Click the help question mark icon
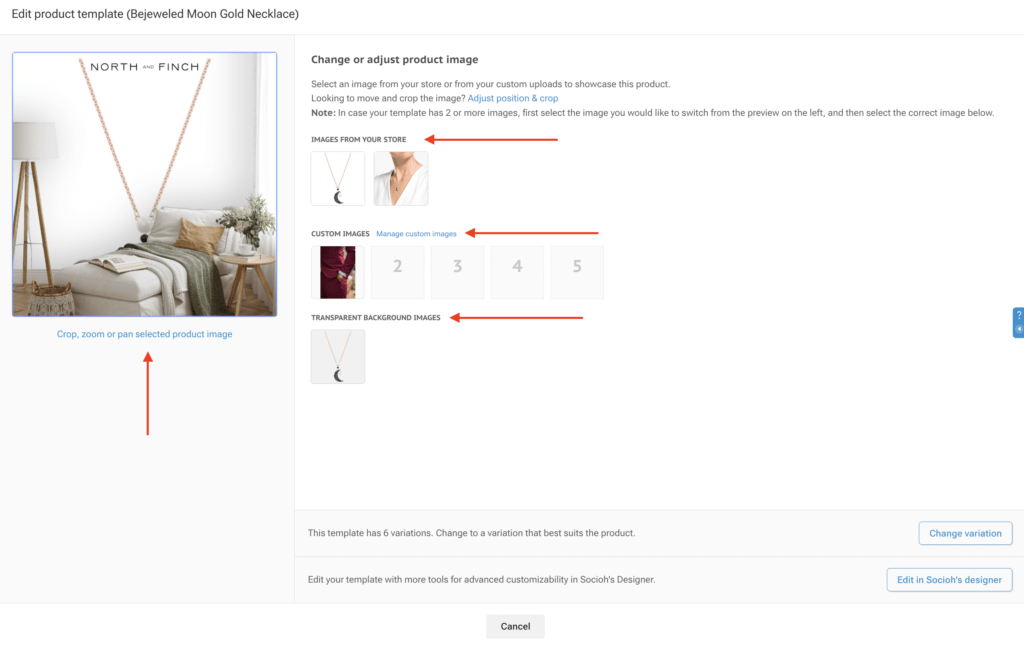 pos(1019,315)
